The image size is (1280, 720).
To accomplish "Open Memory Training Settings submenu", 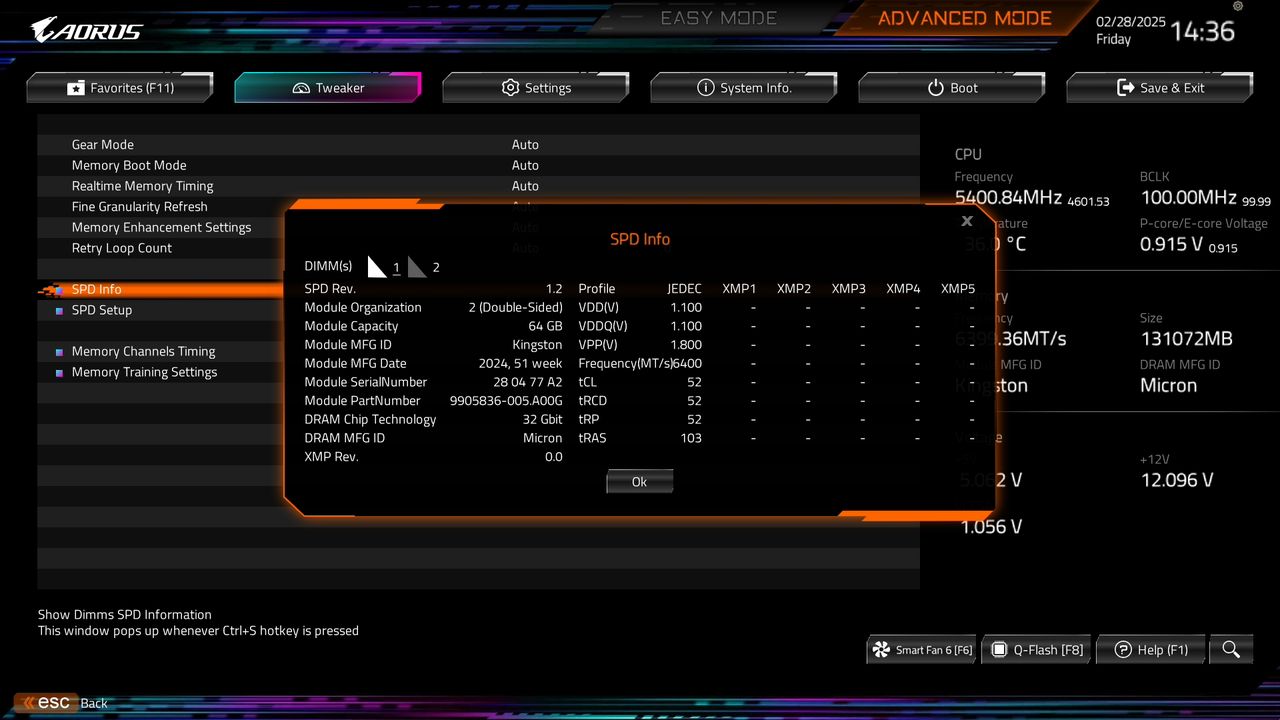I will (144, 372).
